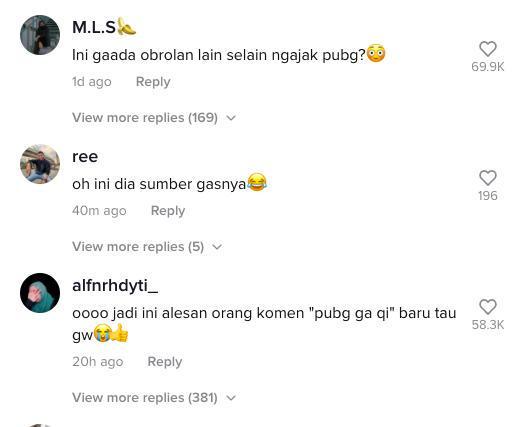Reply to the M.L.S comment

pyautogui.click(x=153, y=82)
